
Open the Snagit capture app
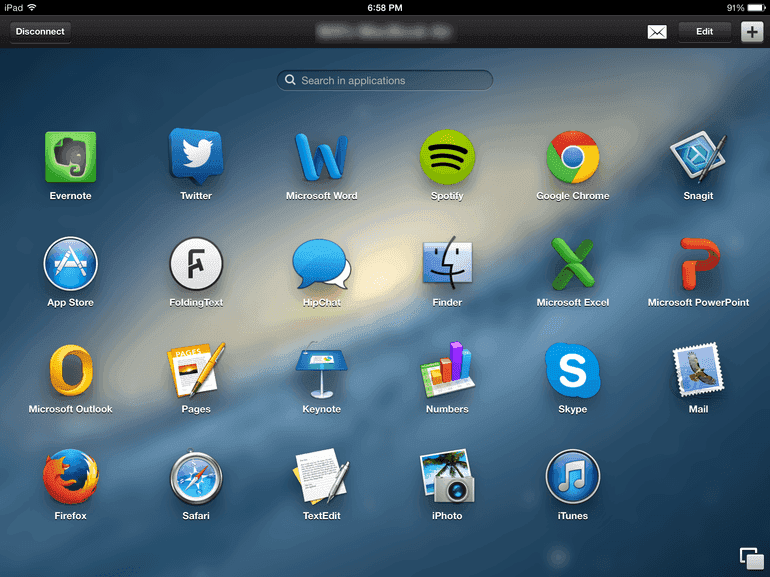click(x=698, y=158)
